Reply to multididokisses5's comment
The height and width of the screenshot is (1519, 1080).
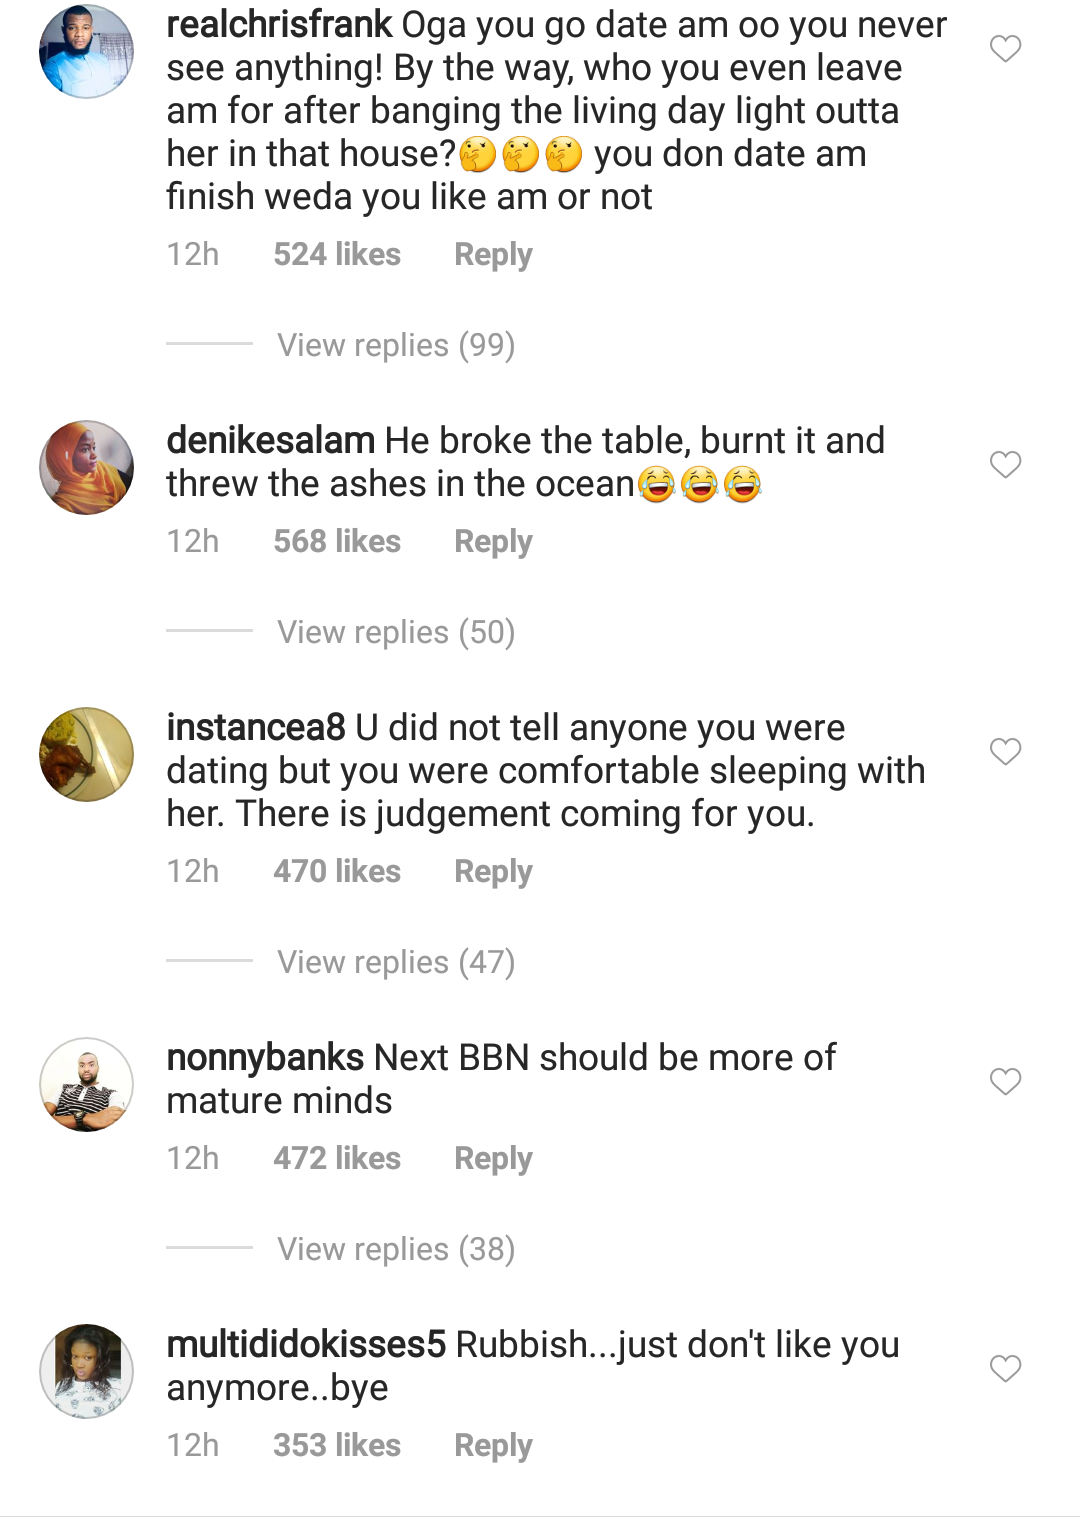[493, 1446]
